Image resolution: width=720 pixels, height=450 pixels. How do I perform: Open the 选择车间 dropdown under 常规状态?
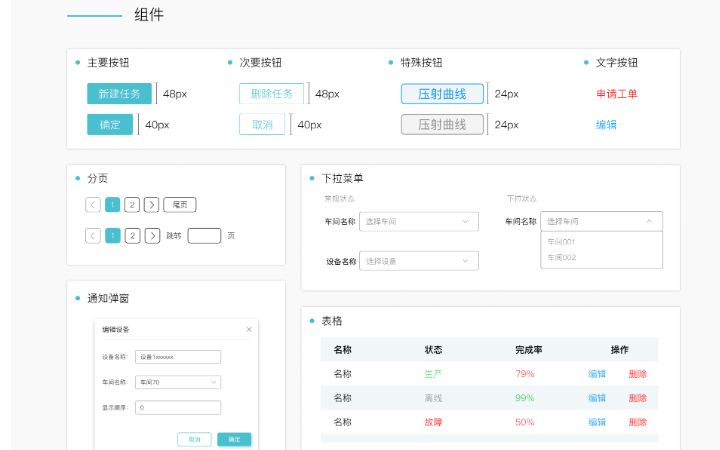(419, 221)
